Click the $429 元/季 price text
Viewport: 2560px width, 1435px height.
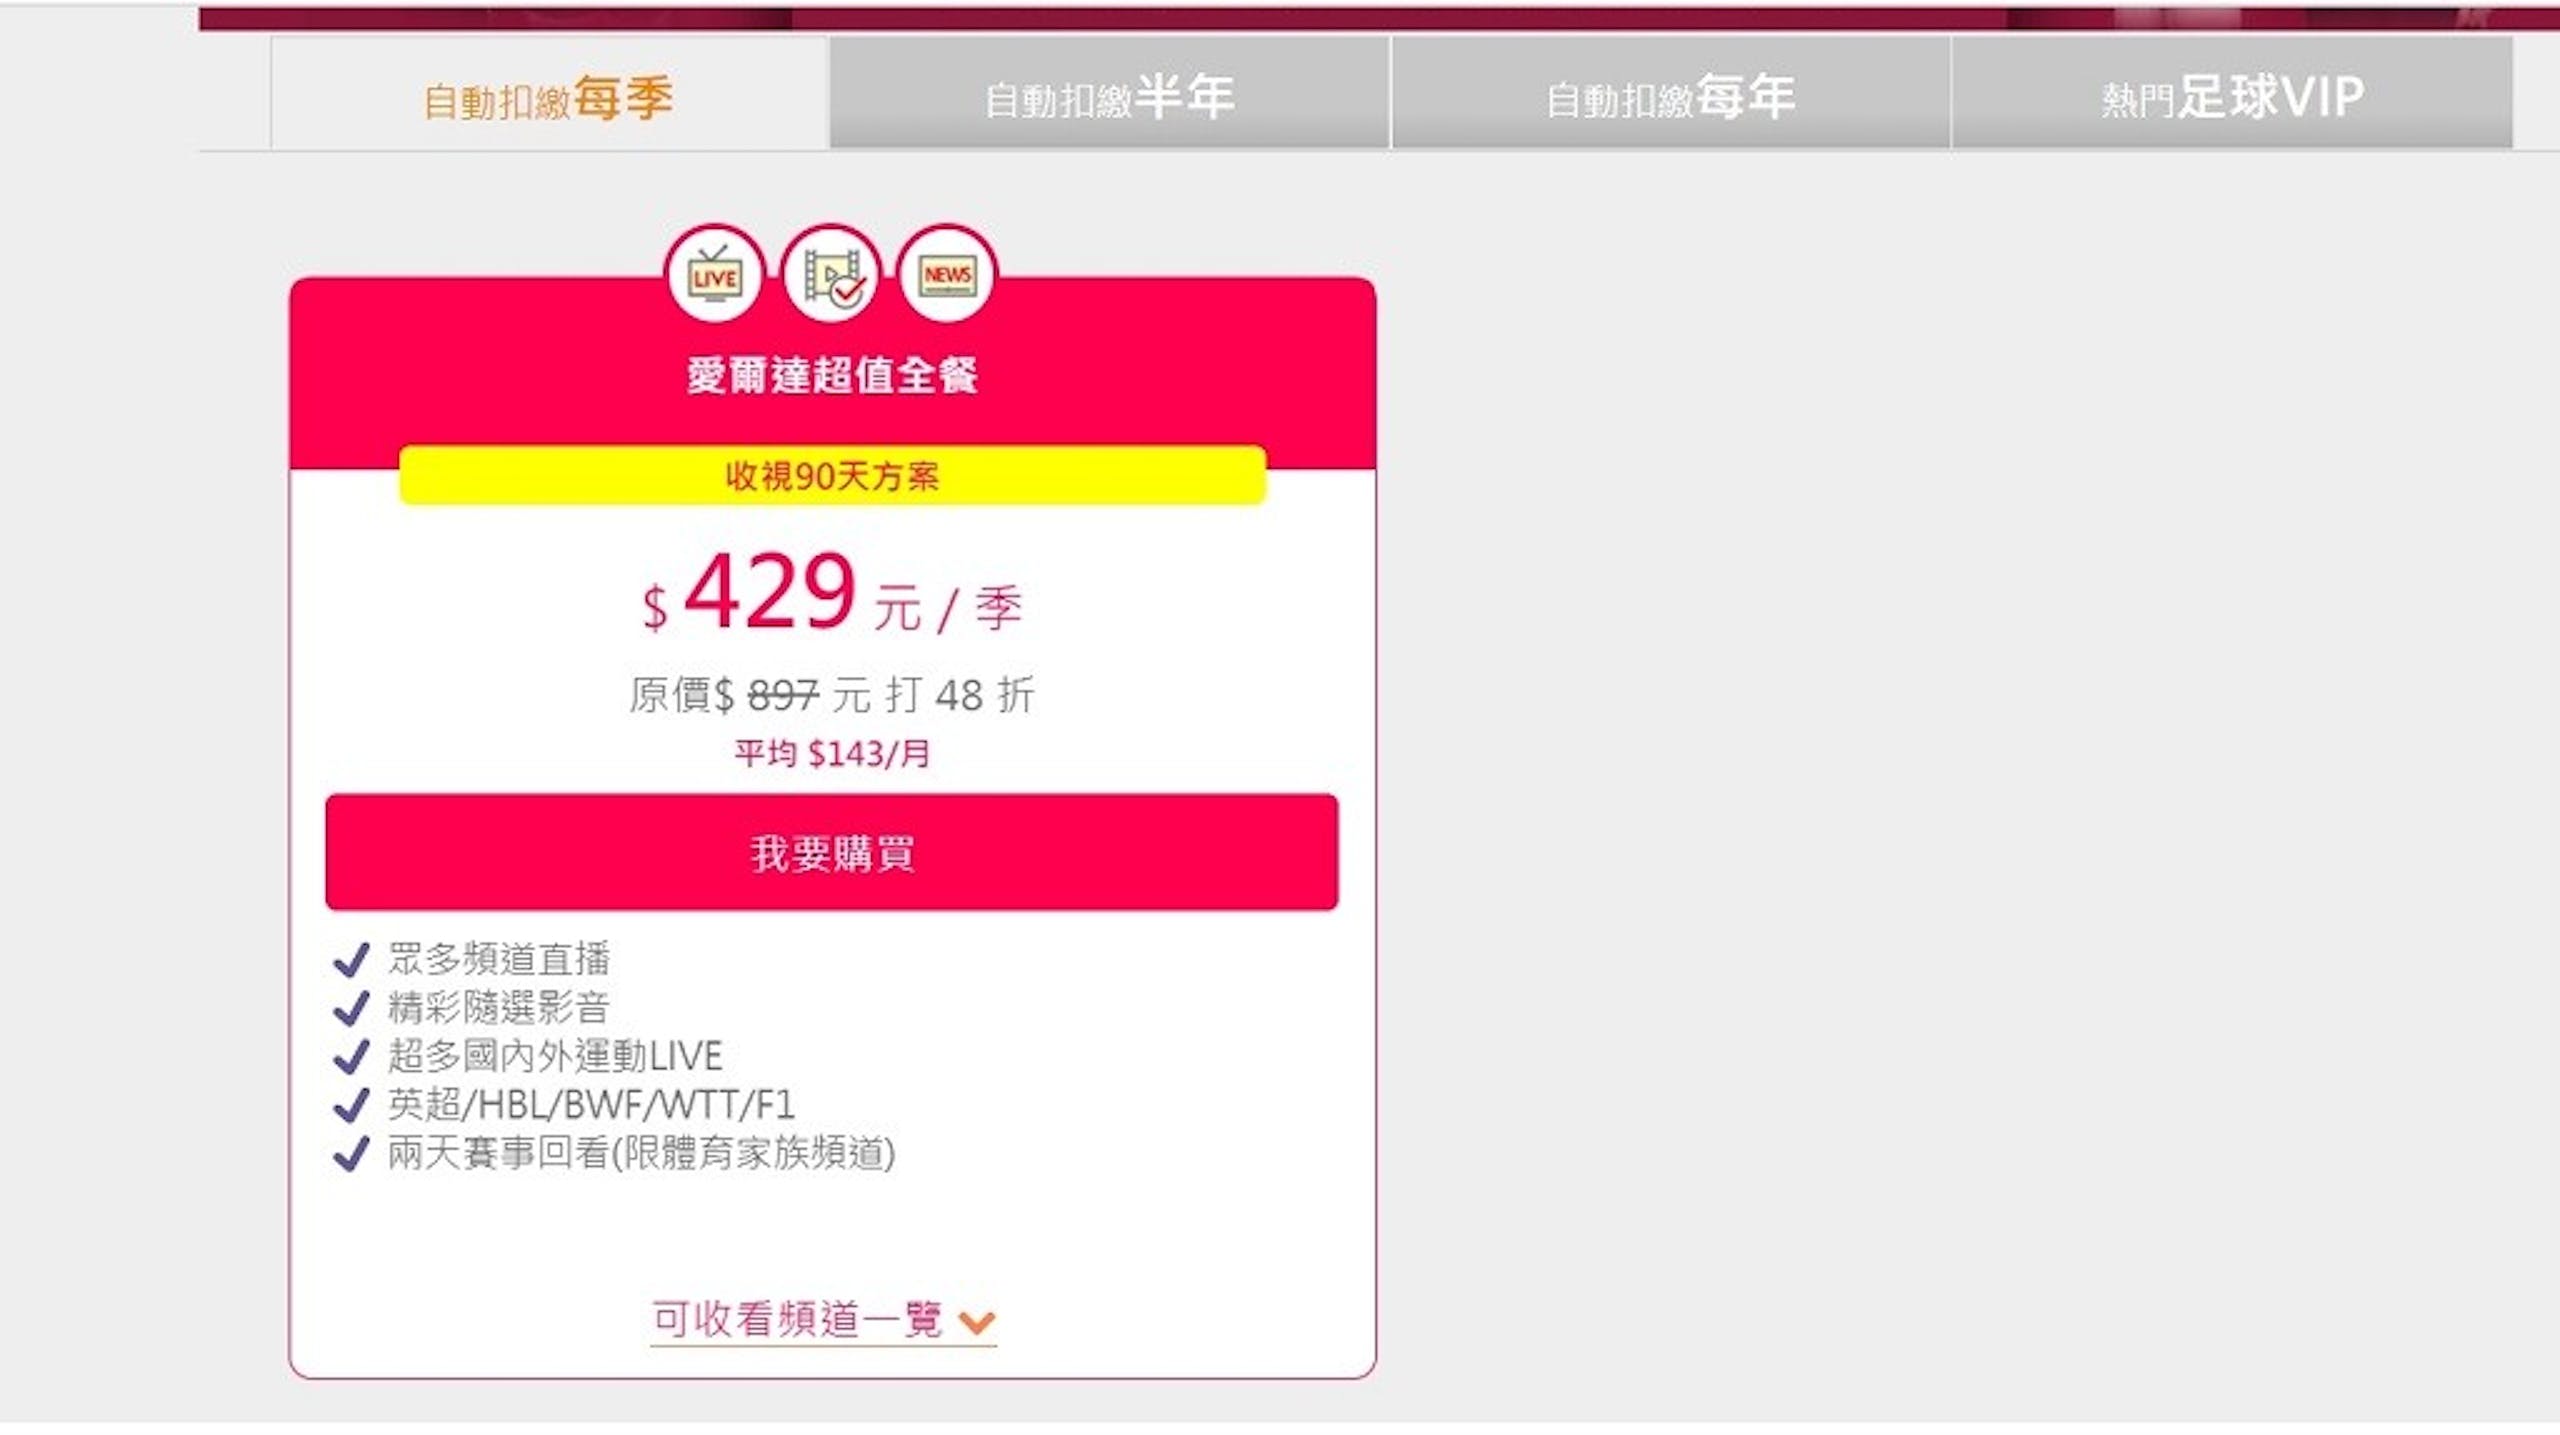click(832, 594)
